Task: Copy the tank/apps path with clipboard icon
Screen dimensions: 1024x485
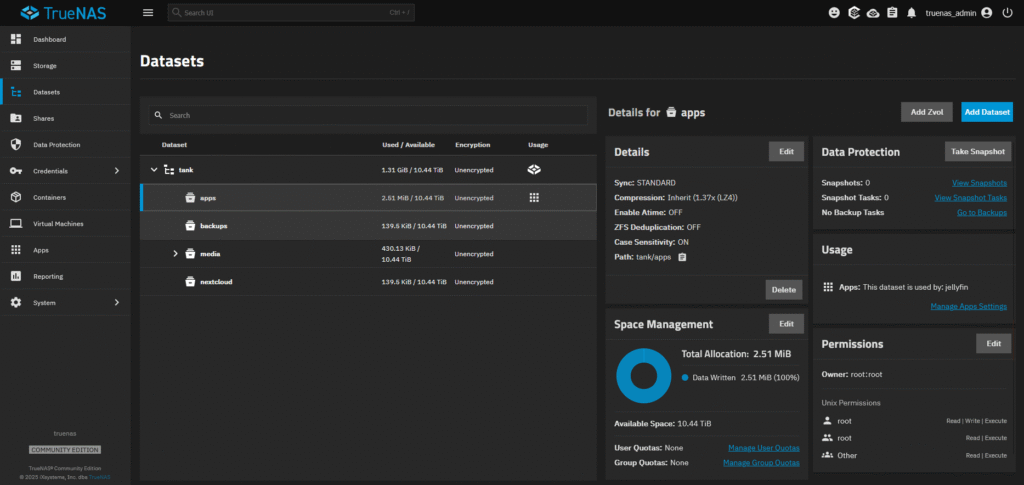Action: point(682,257)
